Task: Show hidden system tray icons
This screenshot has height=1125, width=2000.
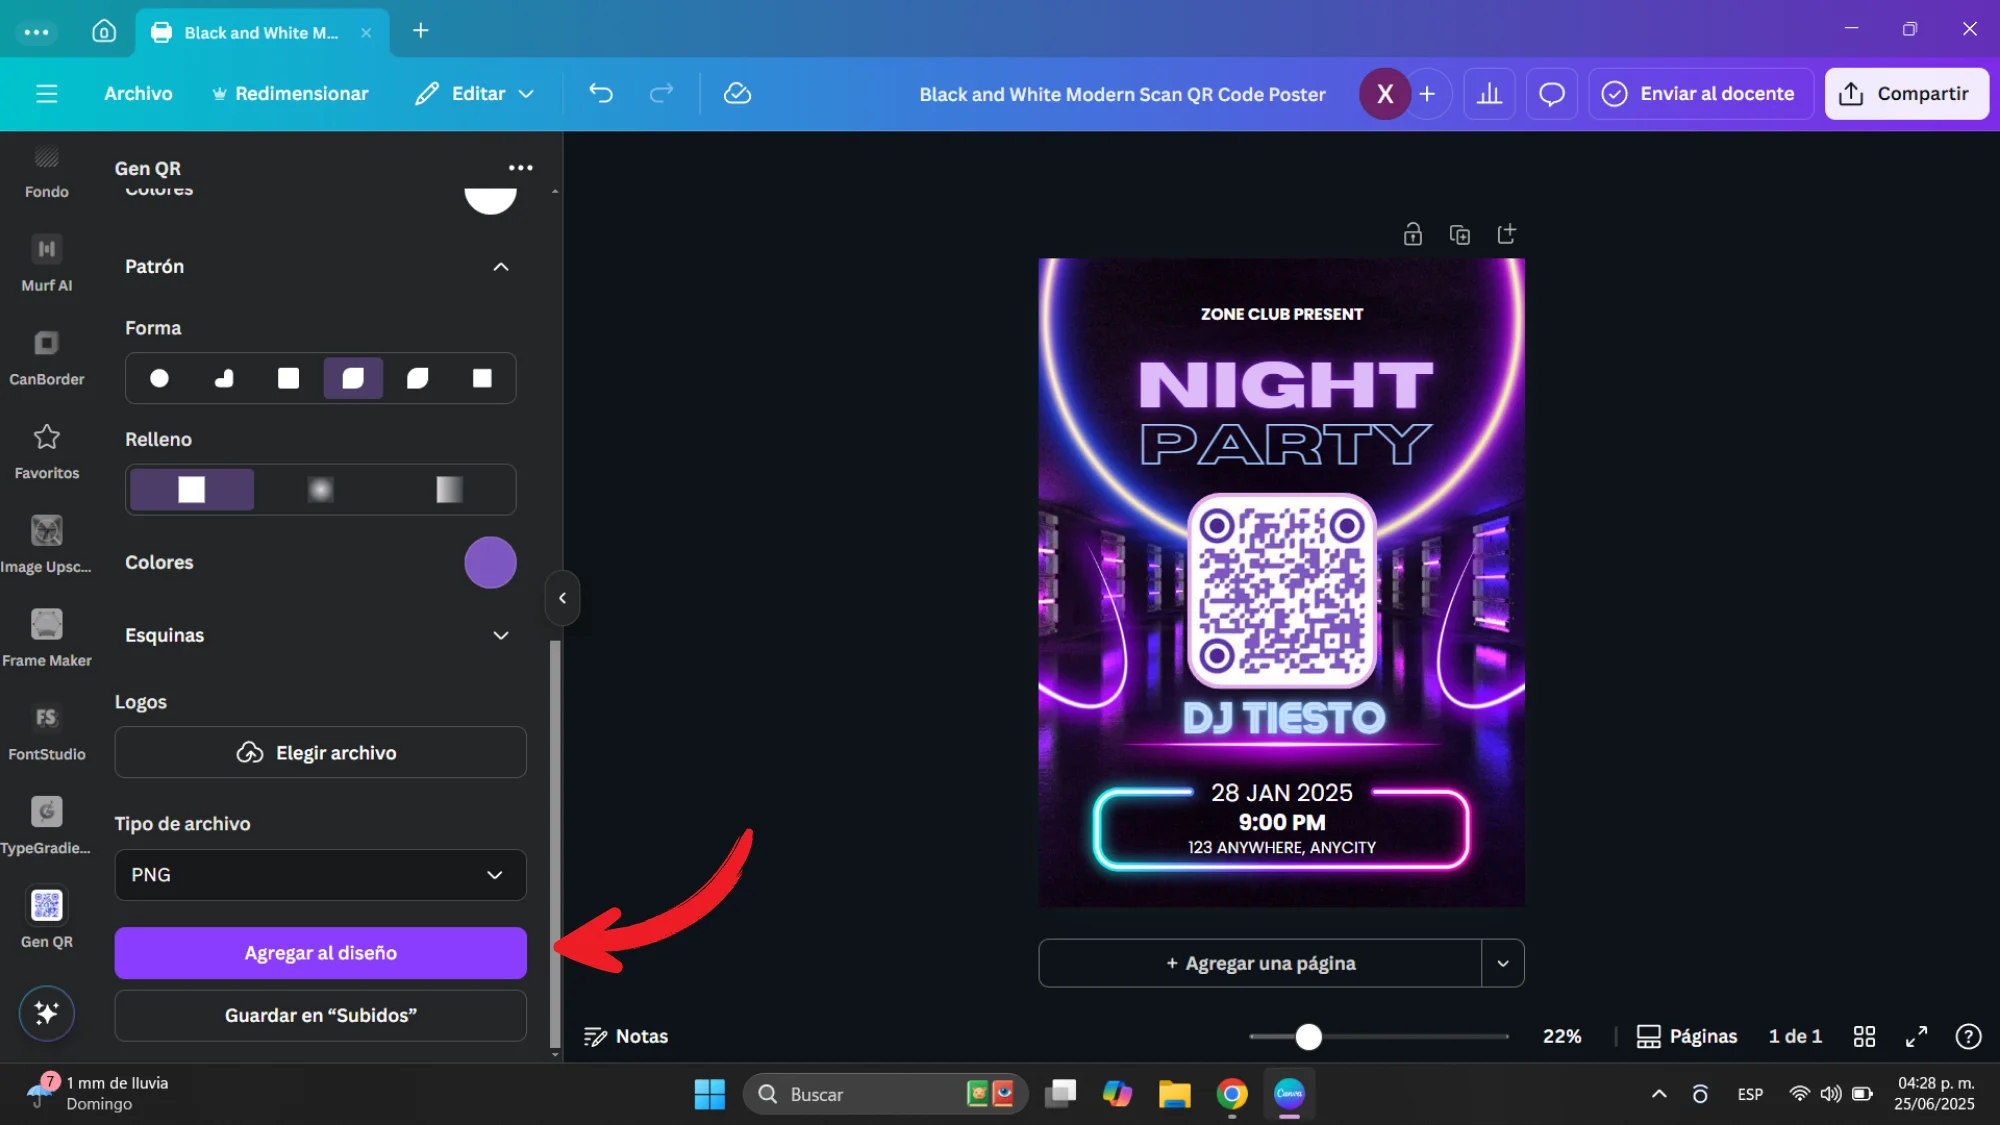Action: coord(1659,1094)
